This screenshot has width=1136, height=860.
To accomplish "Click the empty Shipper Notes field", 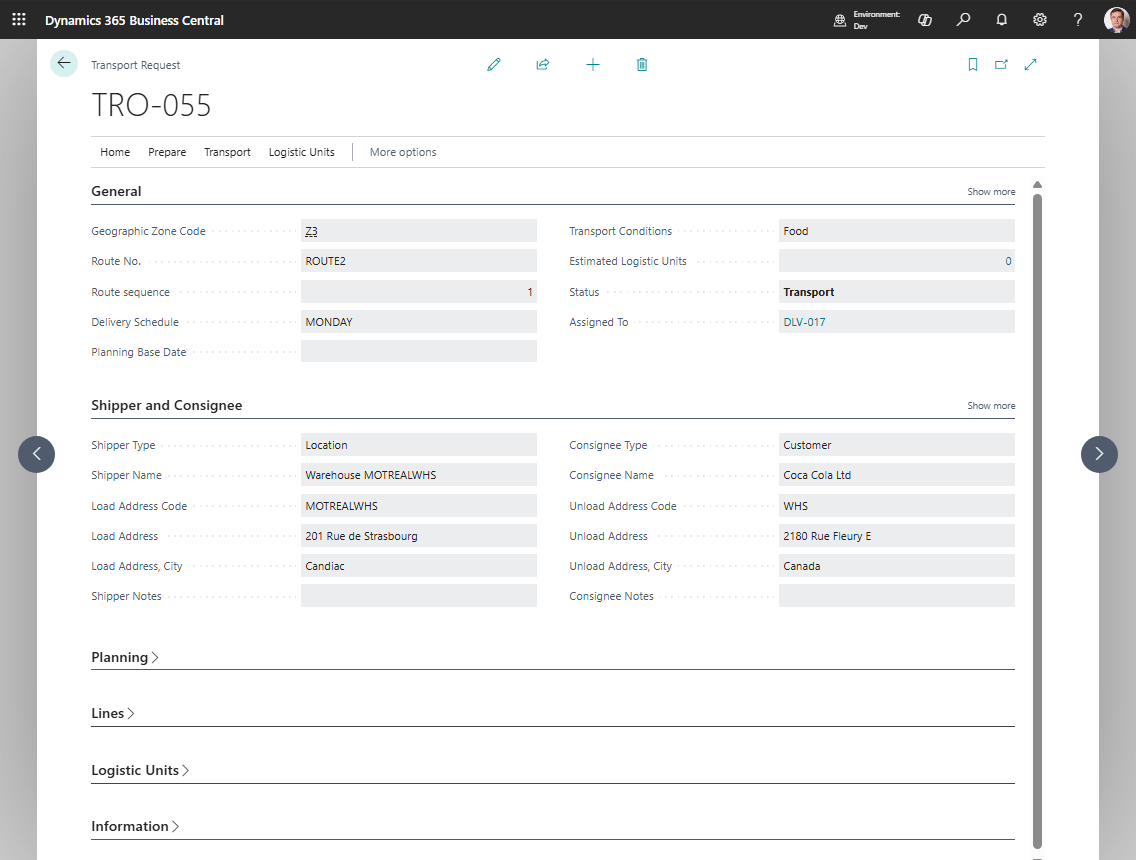I will (x=419, y=596).
